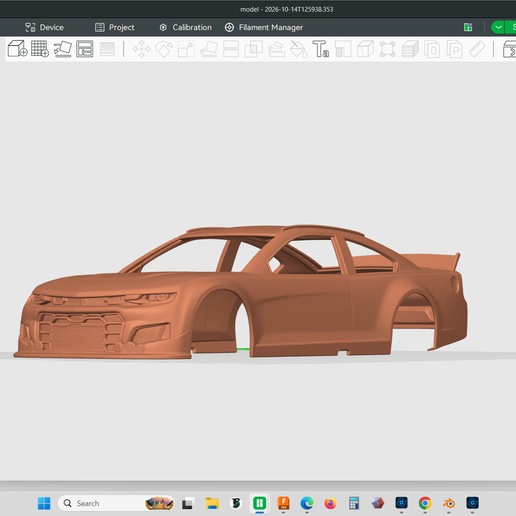The height and width of the screenshot is (516, 516).
Task: Click the taskbar Search box
Action: [116, 503]
